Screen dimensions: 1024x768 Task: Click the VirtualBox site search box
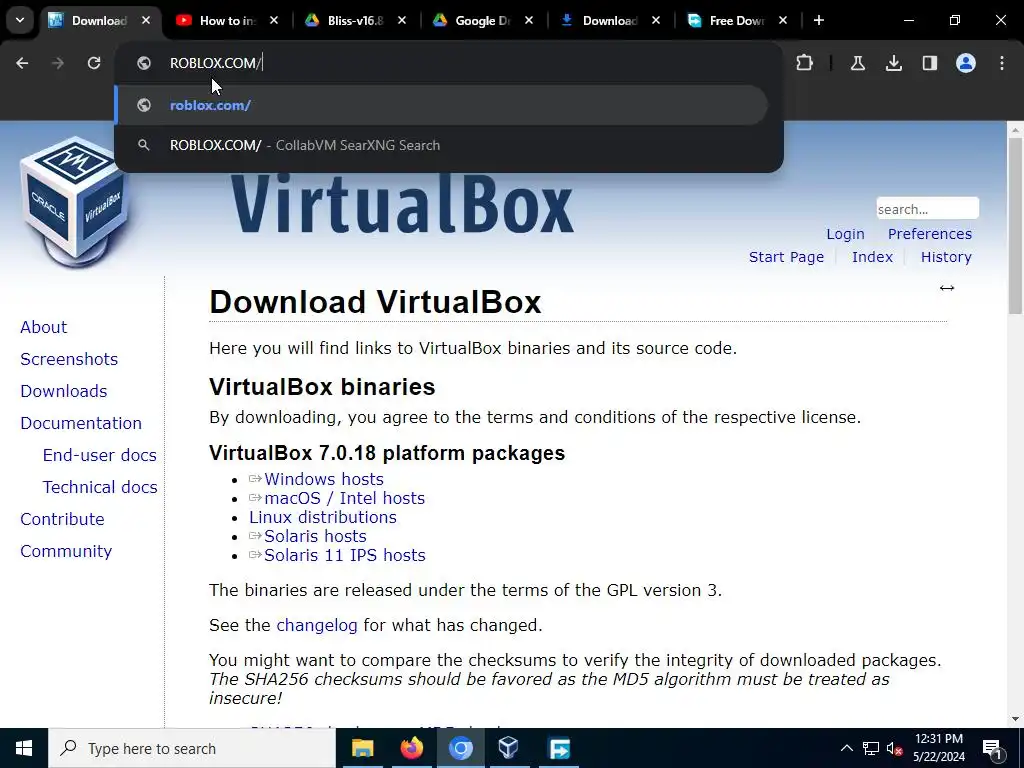(x=927, y=209)
